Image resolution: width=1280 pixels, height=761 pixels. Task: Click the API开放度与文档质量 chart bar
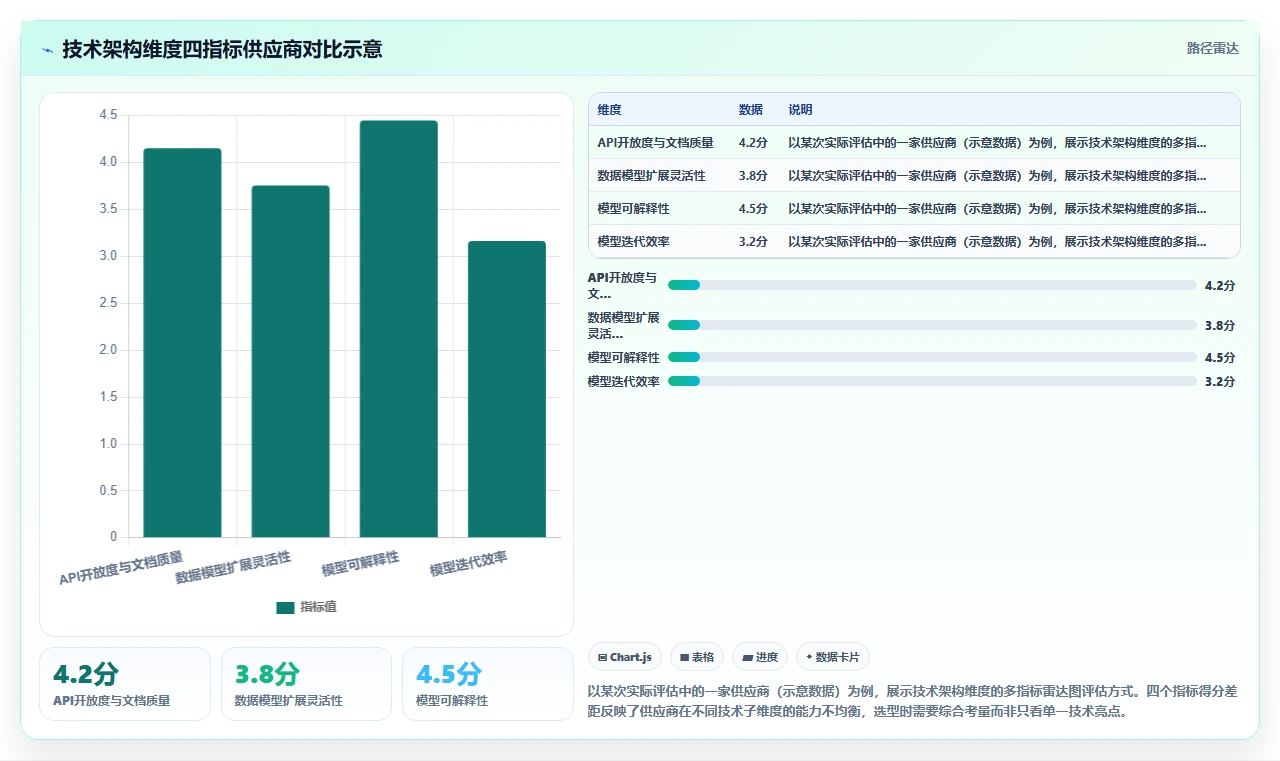tap(182, 343)
